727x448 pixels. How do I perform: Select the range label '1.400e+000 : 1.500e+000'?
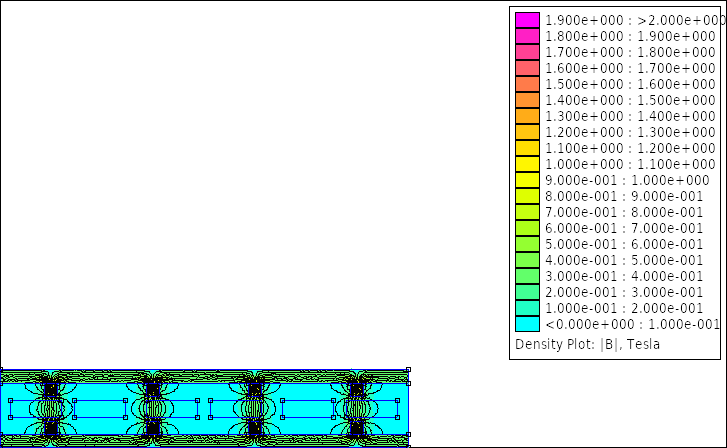pyautogui.click(x=631, y=100)
